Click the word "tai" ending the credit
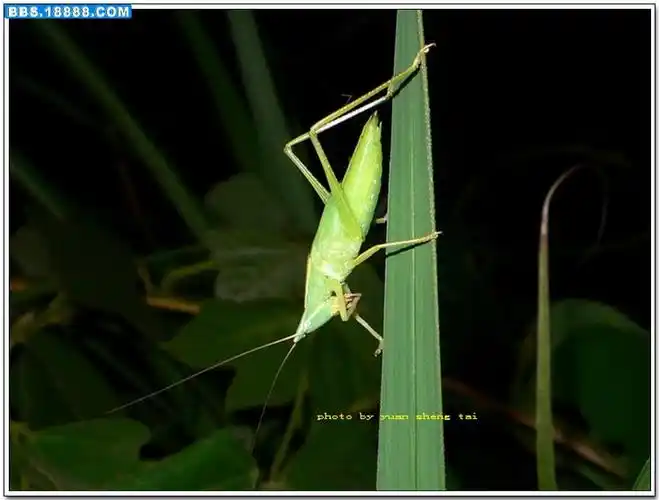The image size is (659, 500). pyautogui.click(x=468, y=416)
